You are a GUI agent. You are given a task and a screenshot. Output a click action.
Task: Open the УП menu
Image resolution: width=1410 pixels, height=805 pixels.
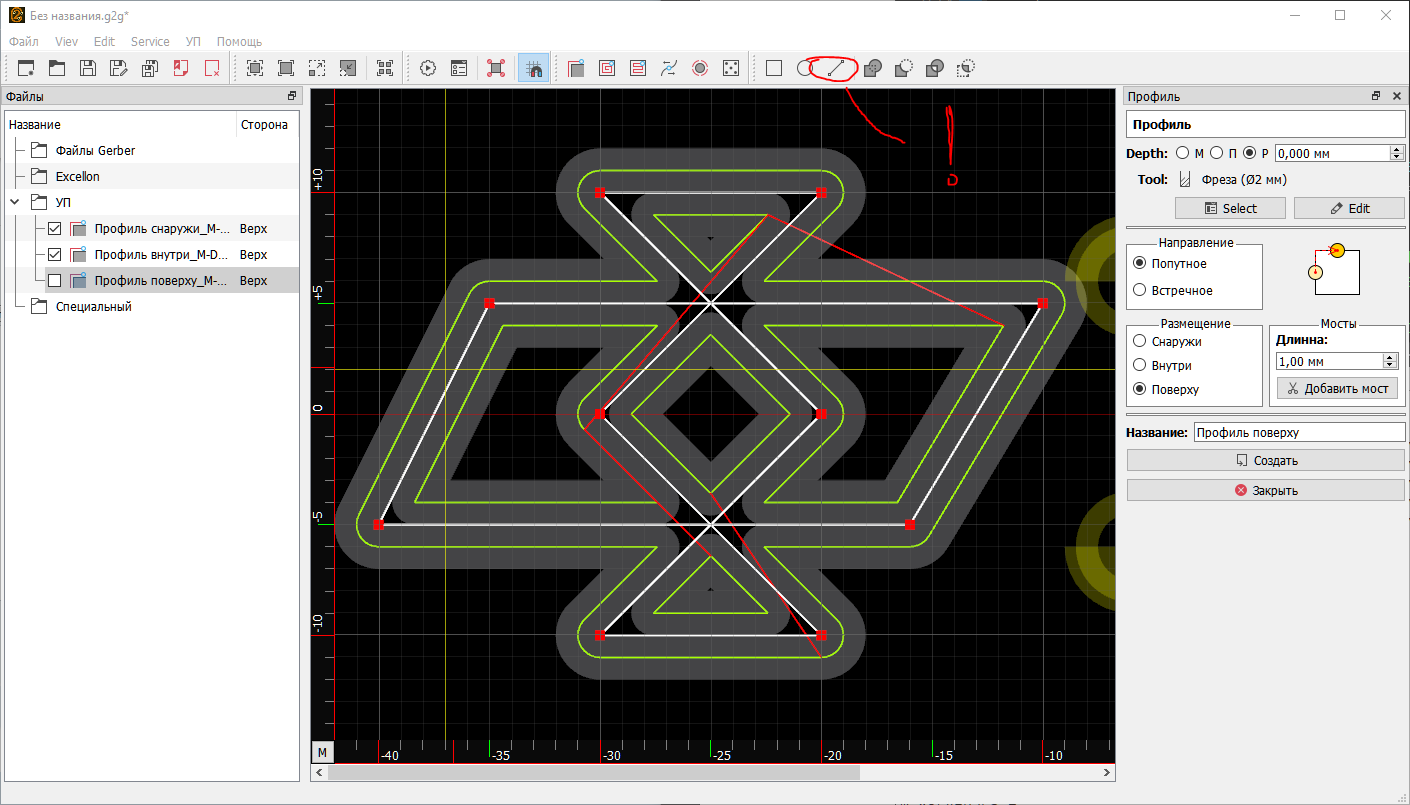[x=193, y=42]
